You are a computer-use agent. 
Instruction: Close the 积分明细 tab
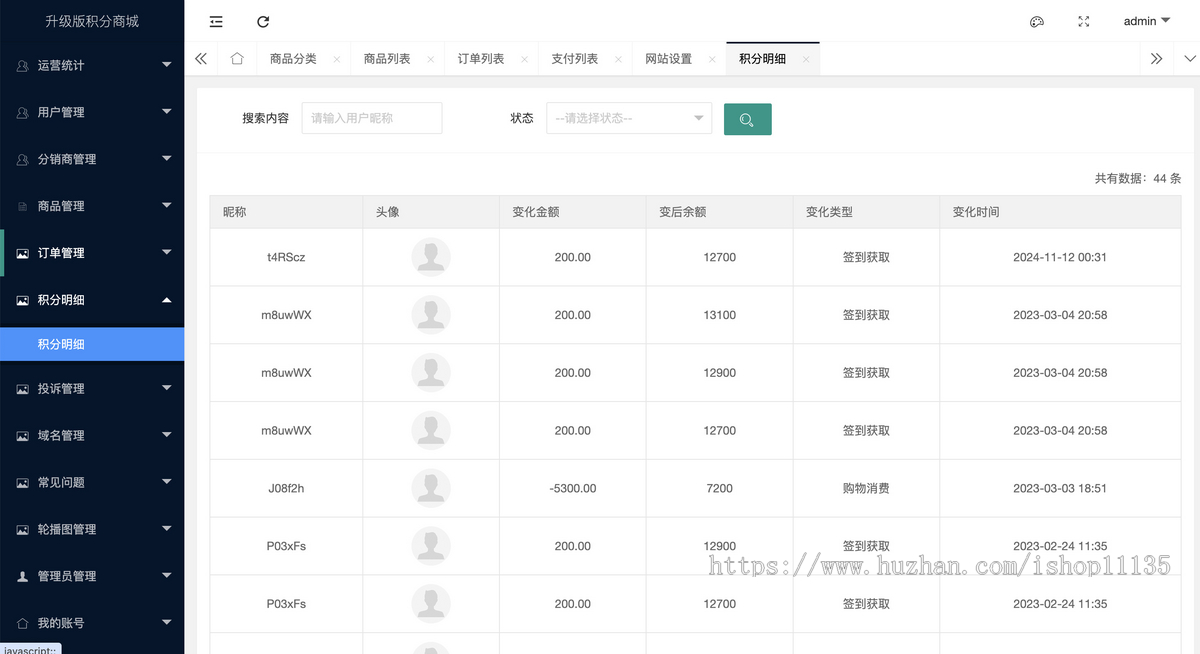point(806,59)
